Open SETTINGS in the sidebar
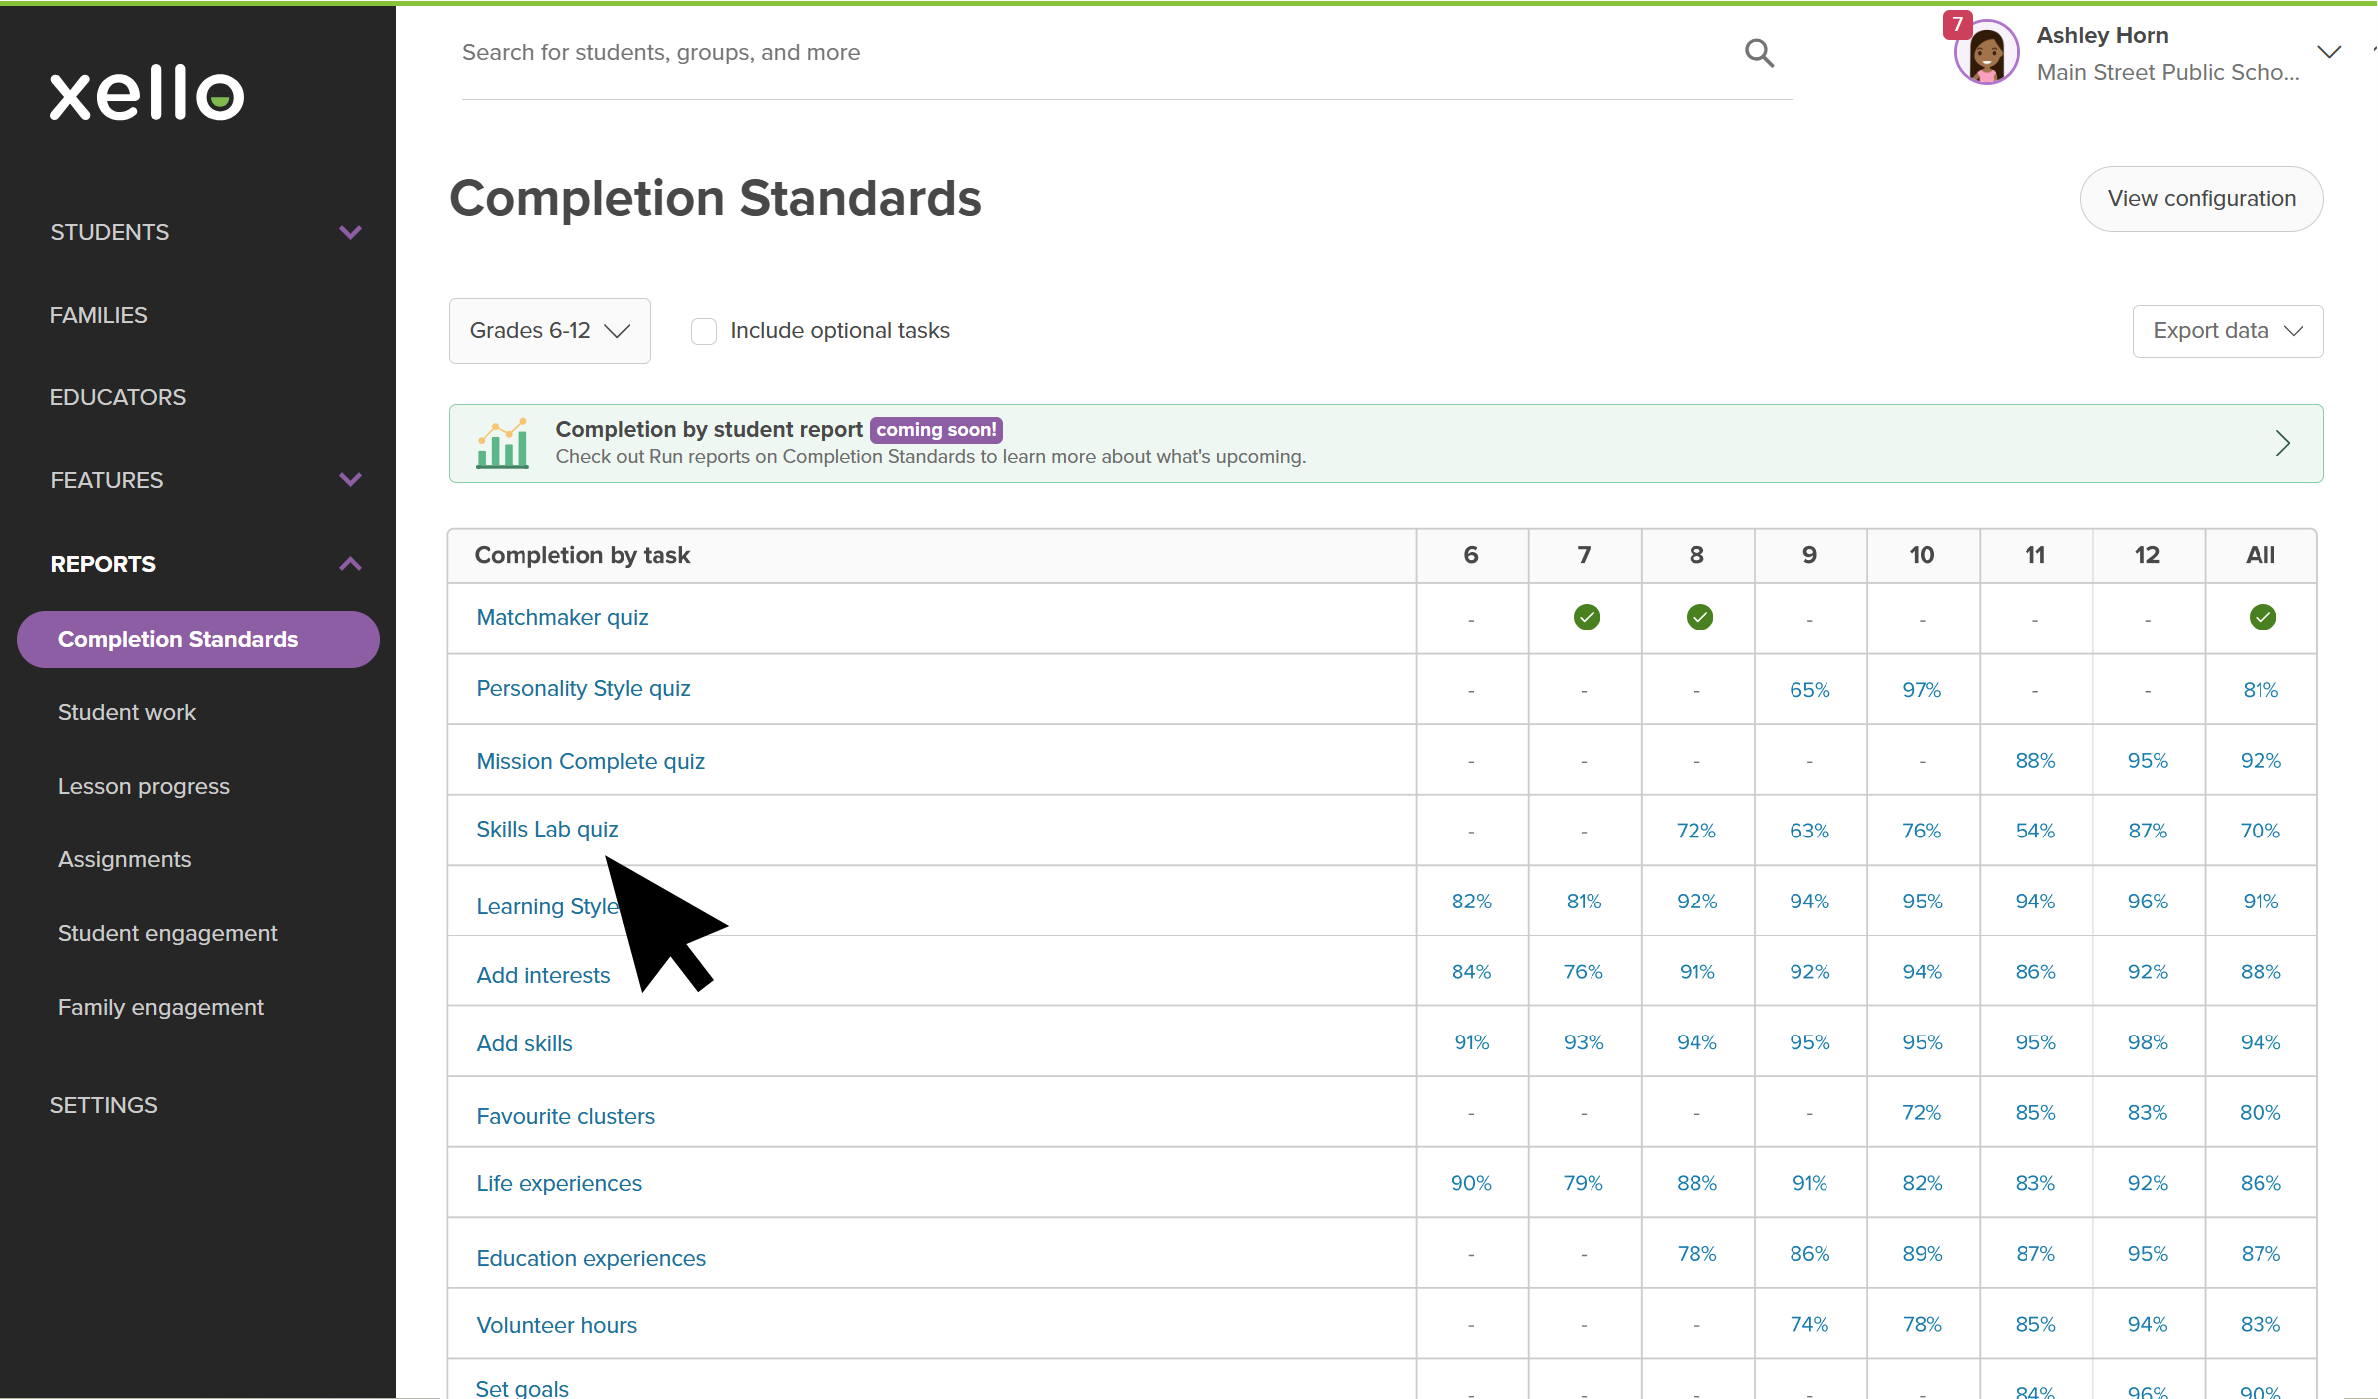The height and width of the screenshot is (1399, 2378). click(x=104, y=1105)
